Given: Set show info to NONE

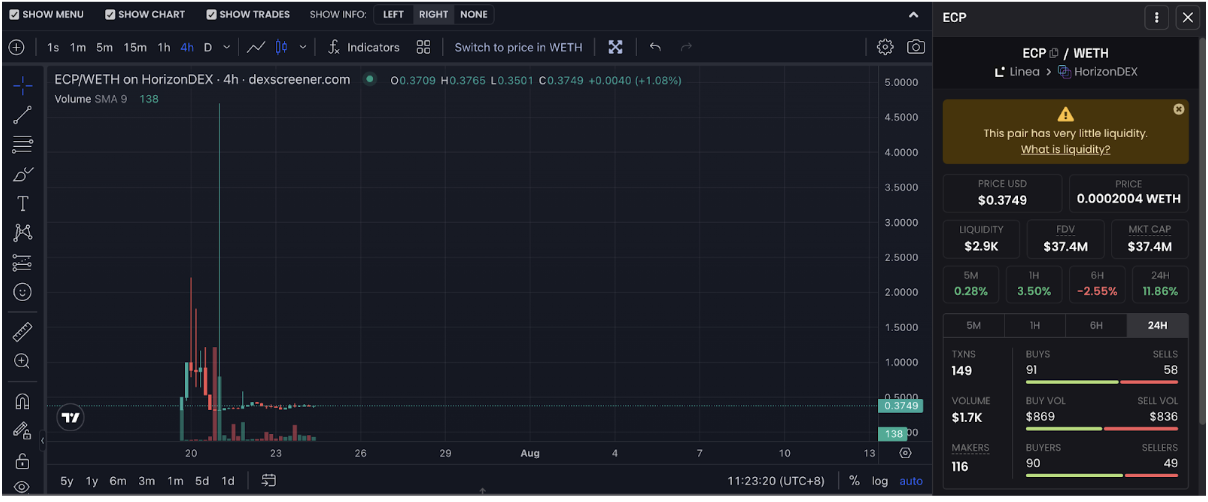Looking at the screenshot, I should tap(474, 15).
